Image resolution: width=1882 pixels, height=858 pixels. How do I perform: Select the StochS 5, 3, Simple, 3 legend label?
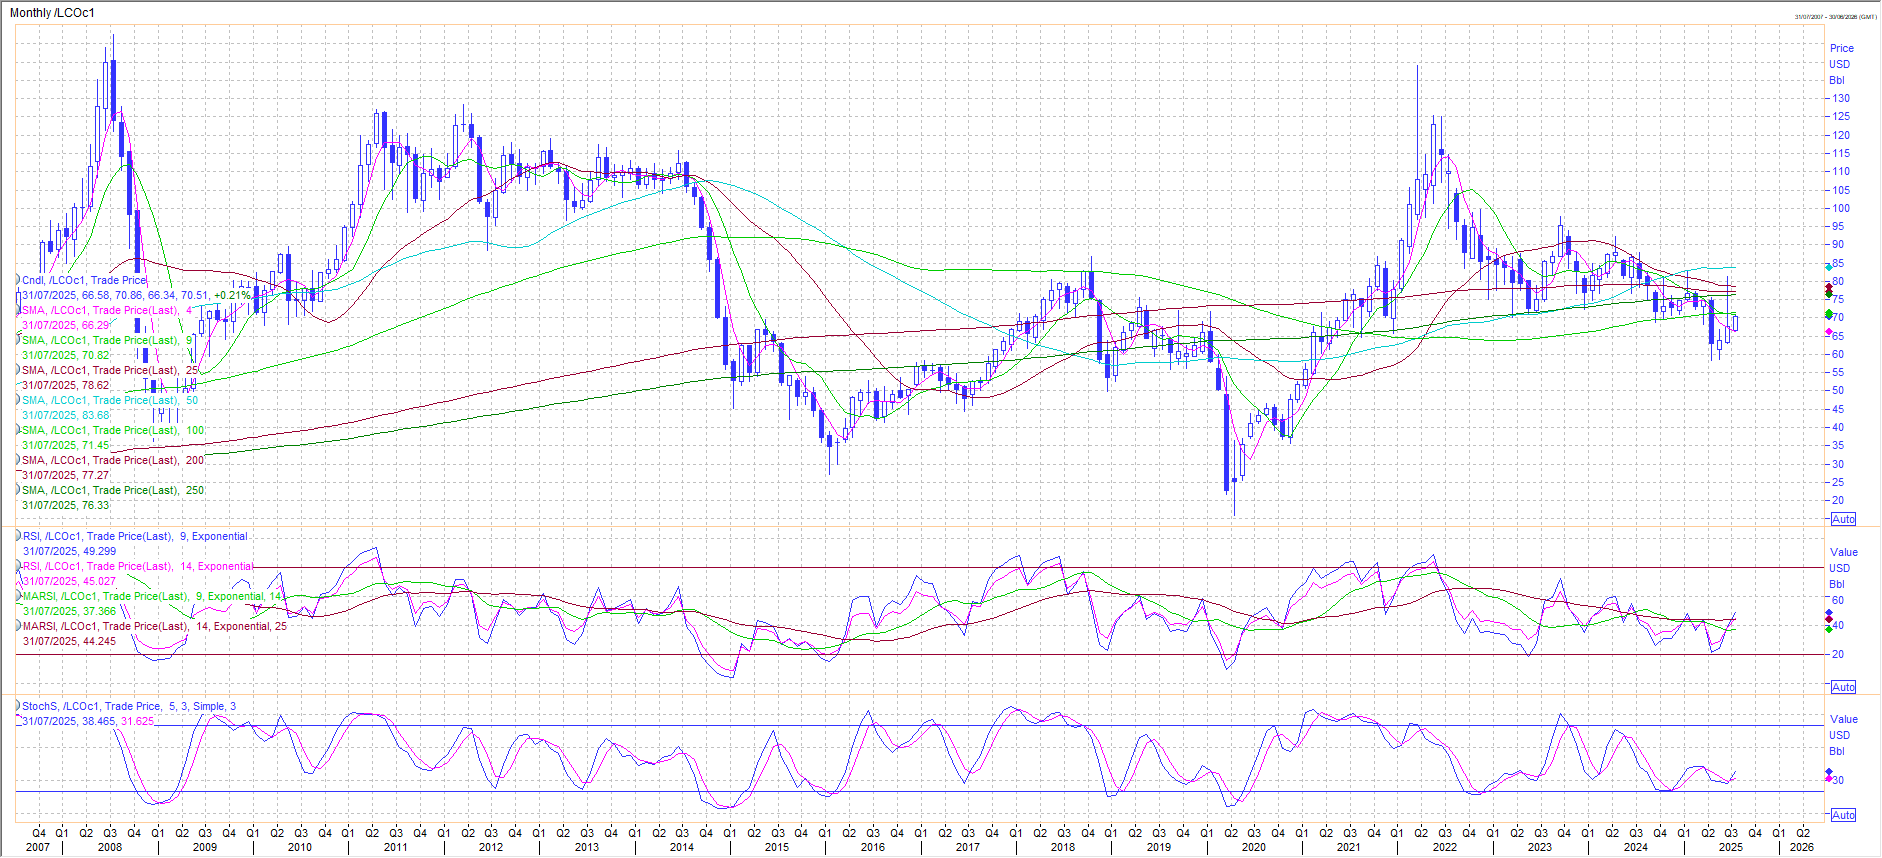[x=129, y=706]
